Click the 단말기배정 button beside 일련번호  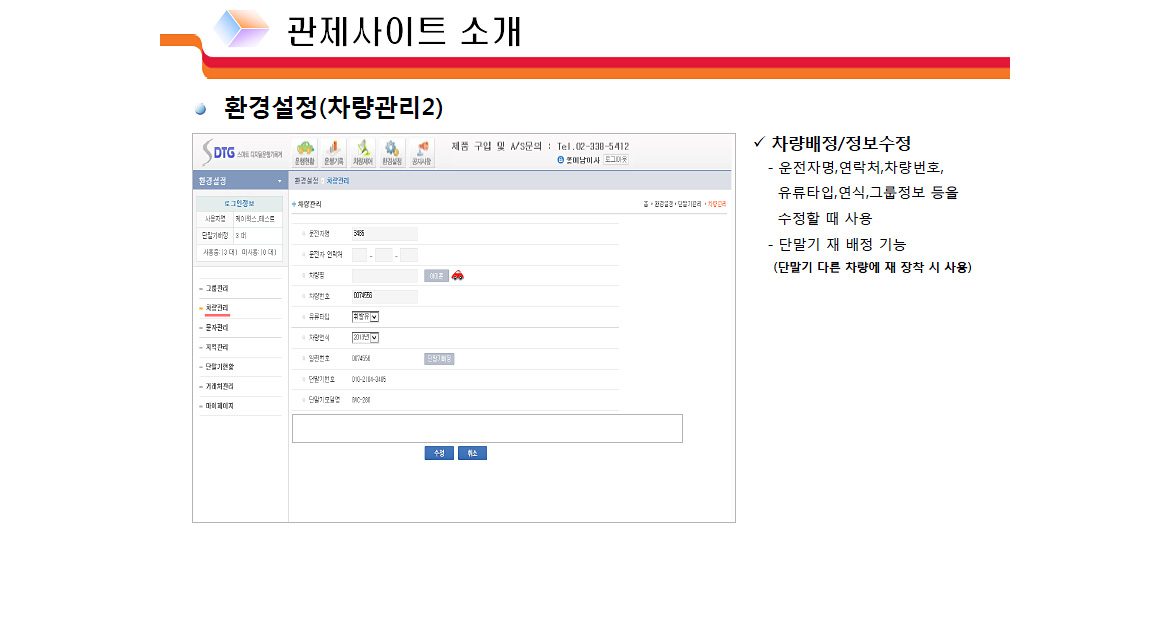pos(439,358)
